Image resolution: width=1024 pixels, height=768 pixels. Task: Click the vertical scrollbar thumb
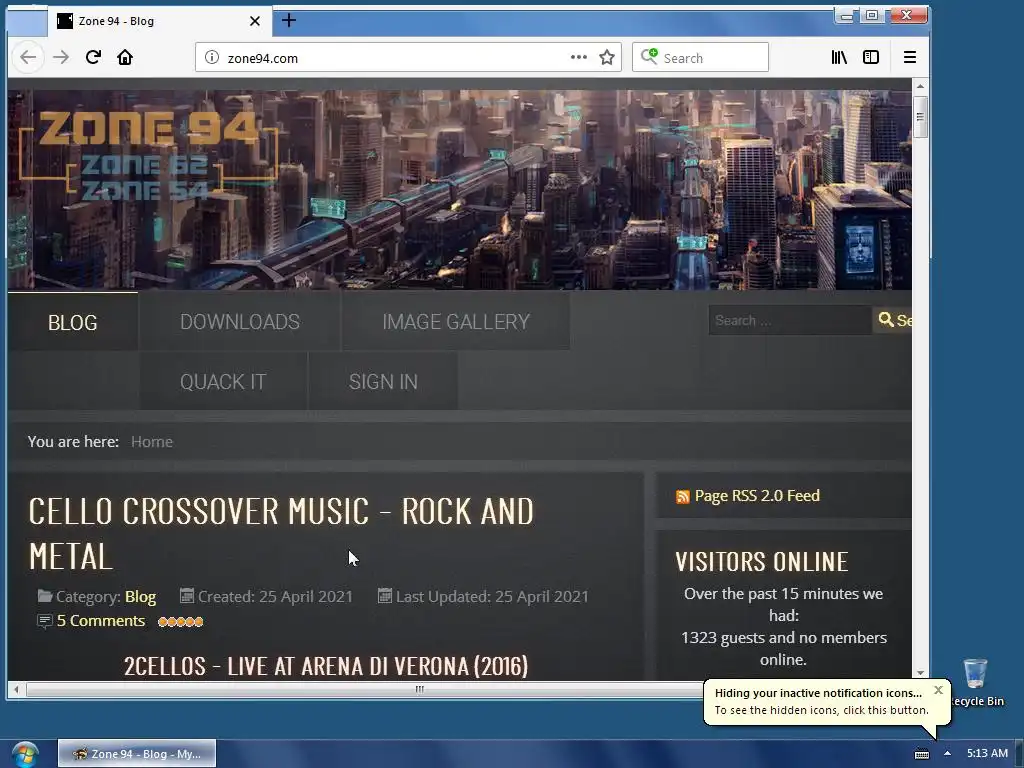[x=920, y=117]
